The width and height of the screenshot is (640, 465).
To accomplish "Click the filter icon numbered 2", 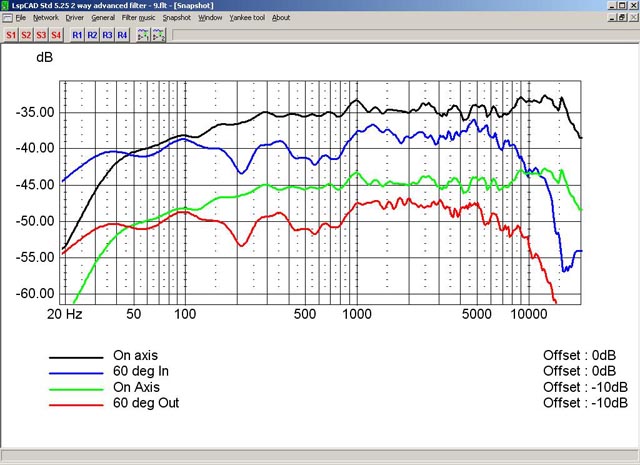I will click(x=158, y=35).
